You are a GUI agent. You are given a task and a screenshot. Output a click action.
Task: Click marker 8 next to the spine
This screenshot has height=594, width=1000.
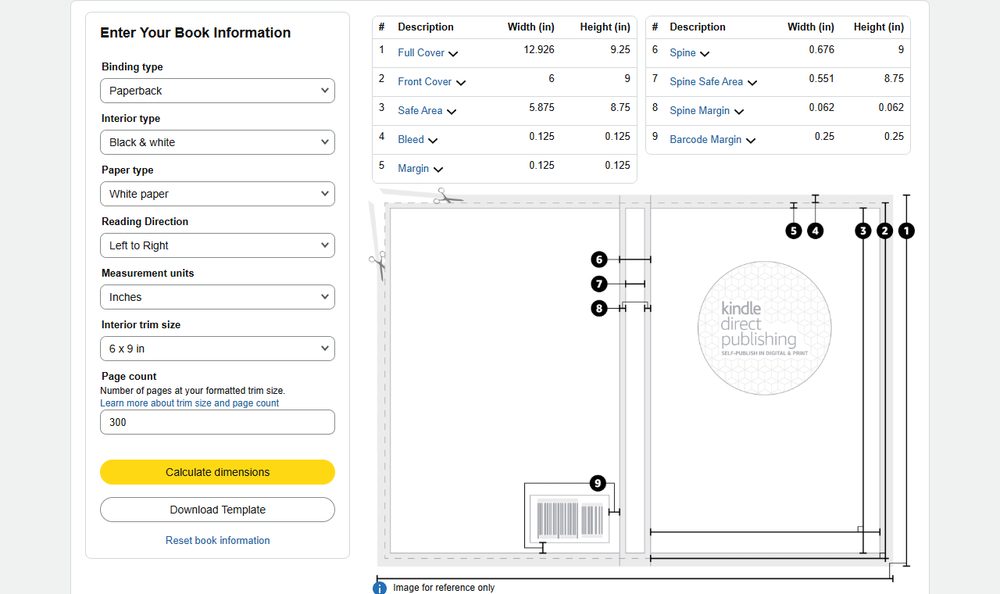point(599,309)
